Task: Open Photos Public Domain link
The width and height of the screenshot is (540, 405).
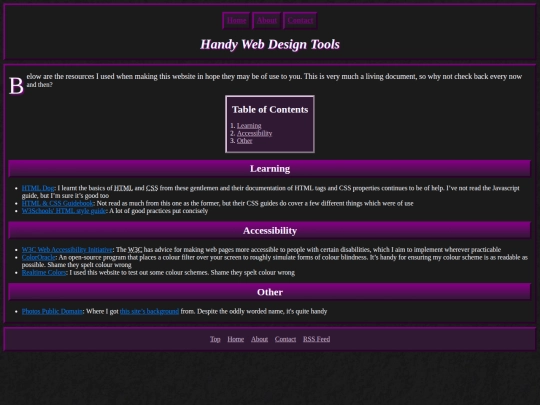Action: pos(52,311)
